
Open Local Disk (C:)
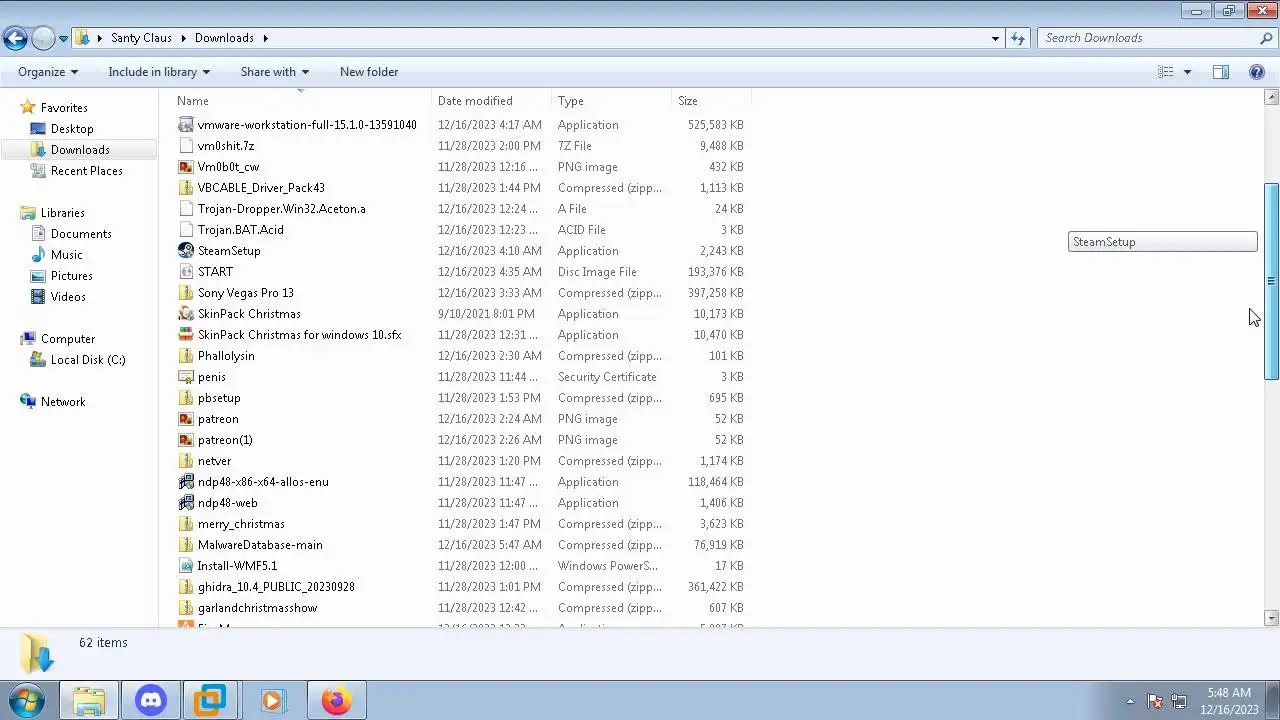tap(88, 360)
